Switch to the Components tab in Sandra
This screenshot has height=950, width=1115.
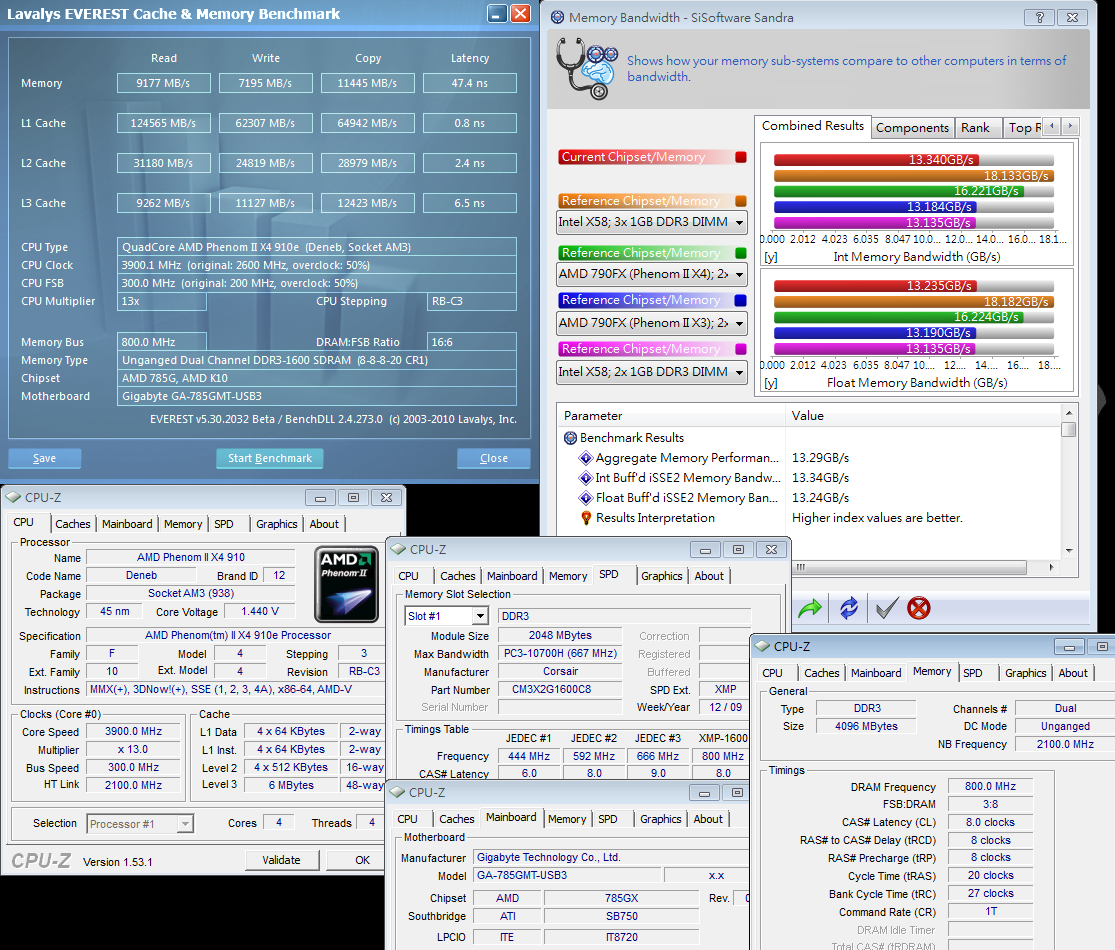pyautogui.click(x=912, y=127)
